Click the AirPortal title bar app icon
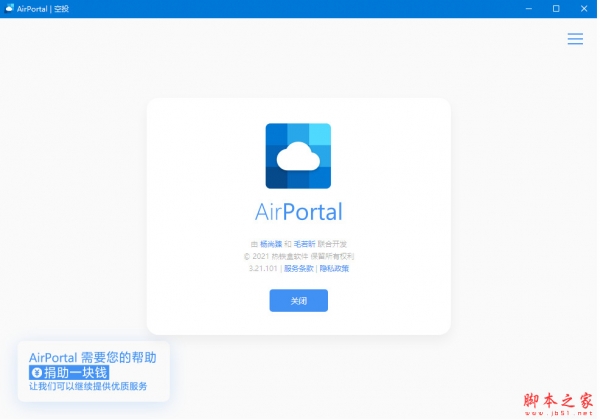Image resolution: width=600 pixels, height=420 pixels. point(9,8)
